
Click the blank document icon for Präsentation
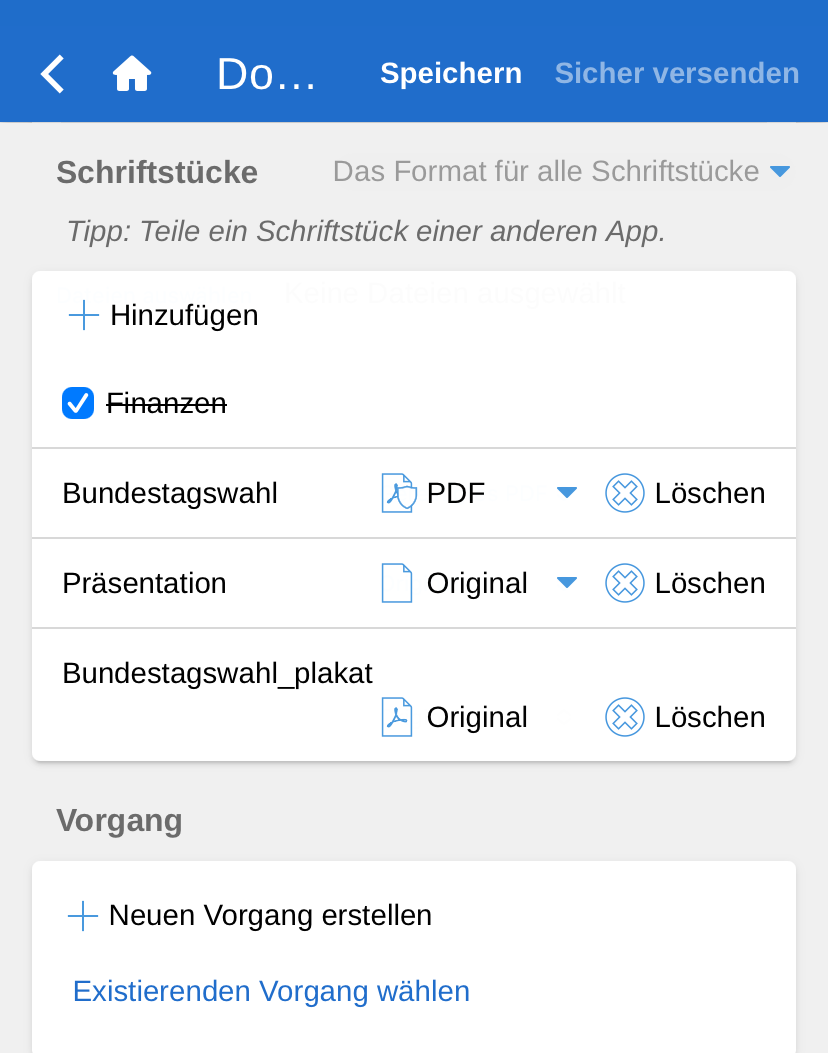pos(397,583)
